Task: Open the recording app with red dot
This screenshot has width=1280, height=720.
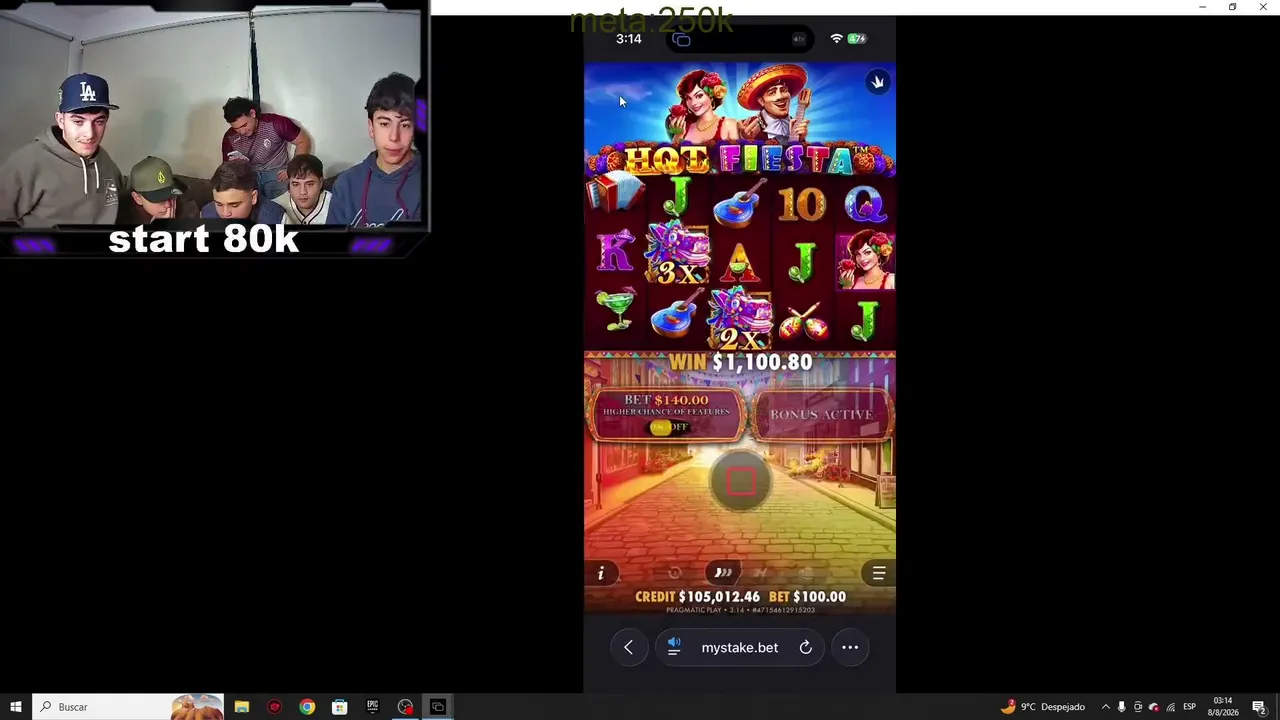Action: point(405,707)
